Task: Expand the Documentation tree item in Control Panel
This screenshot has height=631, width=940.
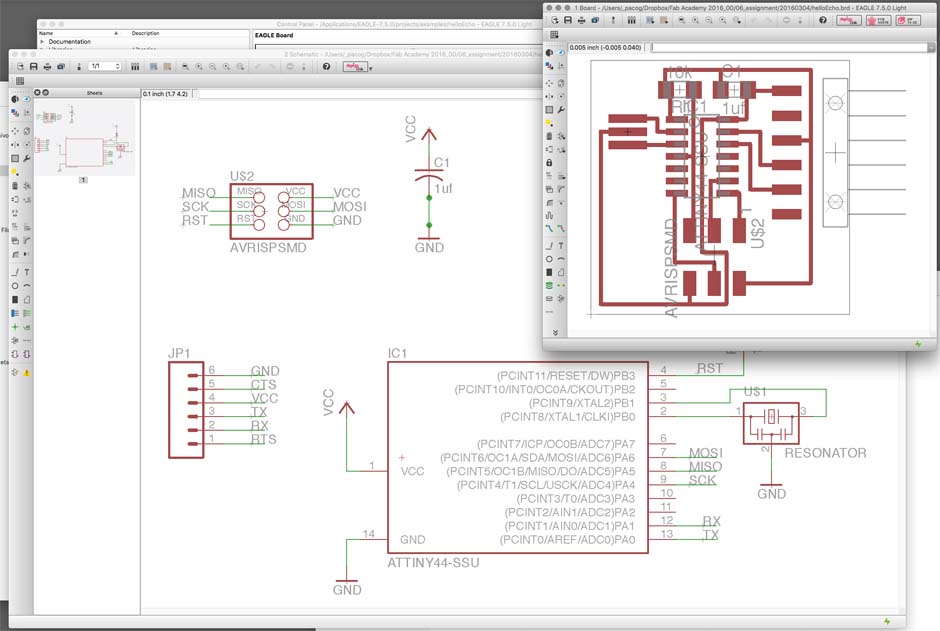Action: (42, 42)
